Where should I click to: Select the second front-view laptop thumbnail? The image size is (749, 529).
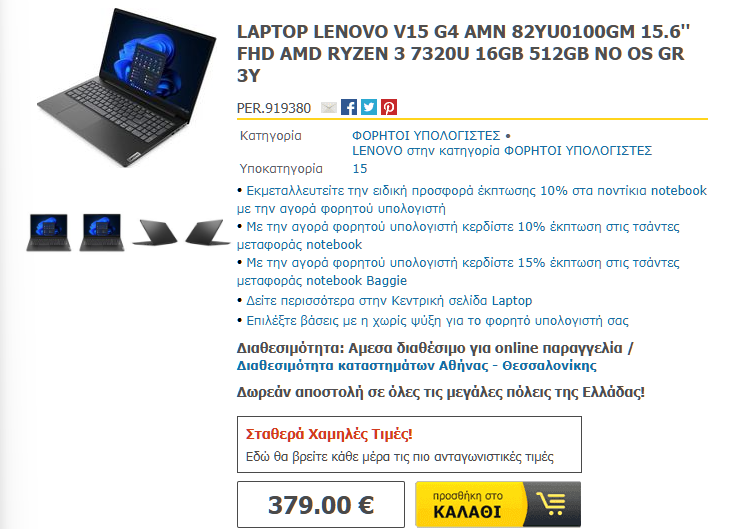(102, 232)
